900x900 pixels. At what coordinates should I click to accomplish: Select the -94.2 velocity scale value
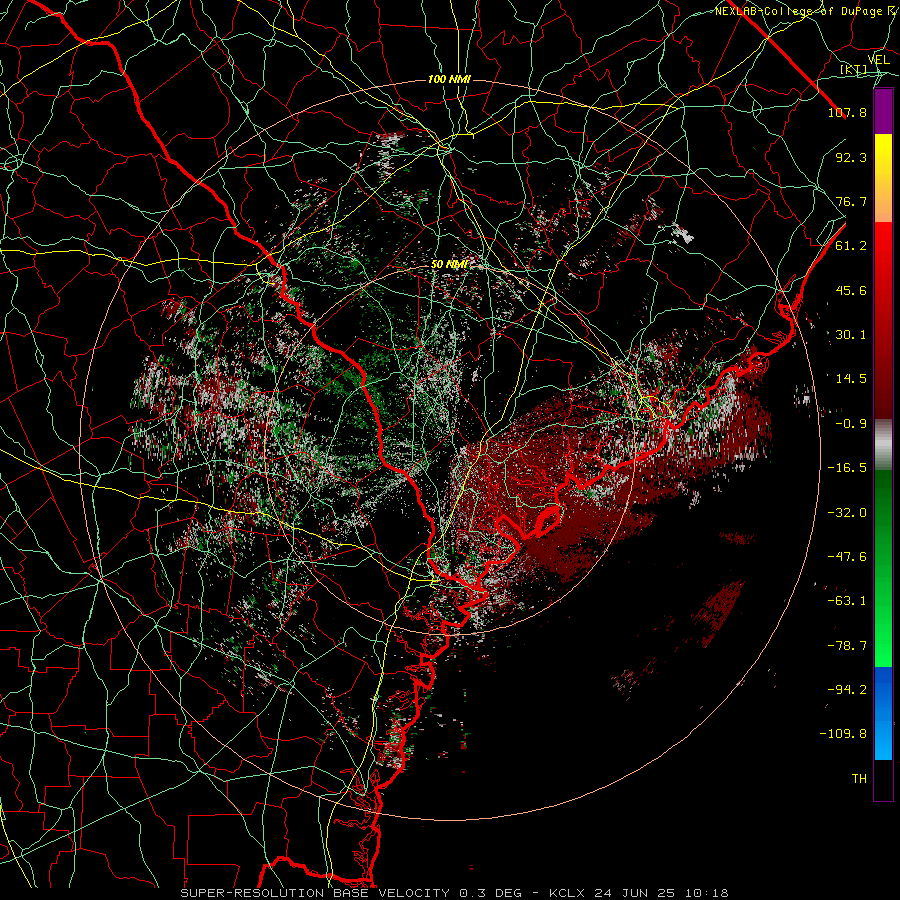click(847, 690)
